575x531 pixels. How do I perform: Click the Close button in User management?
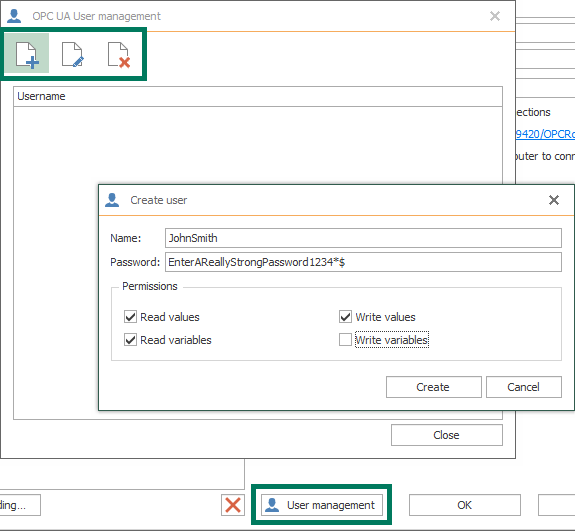(447, 435)
